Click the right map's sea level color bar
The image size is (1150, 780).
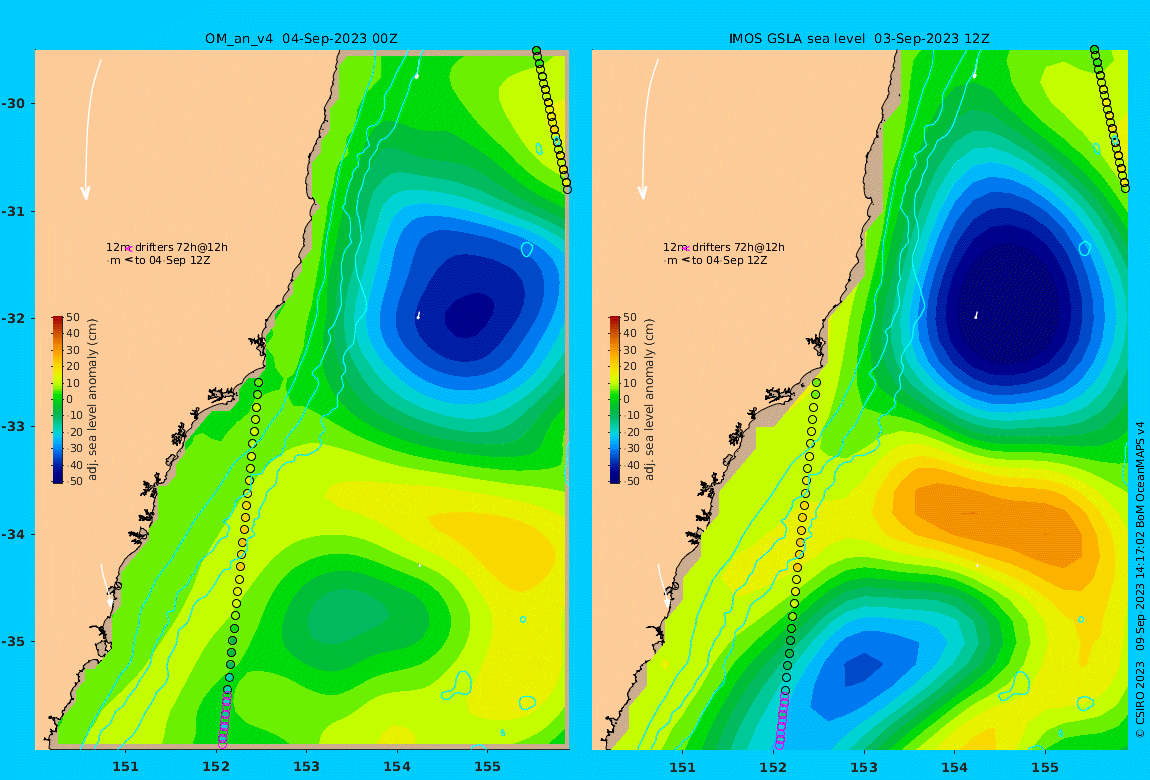tap(615, 400)
